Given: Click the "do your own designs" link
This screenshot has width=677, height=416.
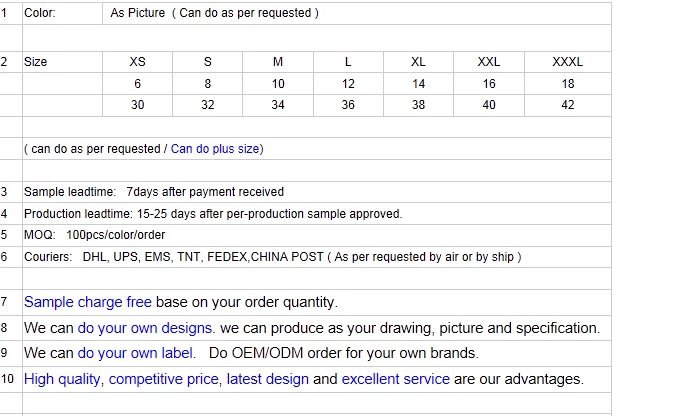Looking at the screenshot, I should click(145, 328).
